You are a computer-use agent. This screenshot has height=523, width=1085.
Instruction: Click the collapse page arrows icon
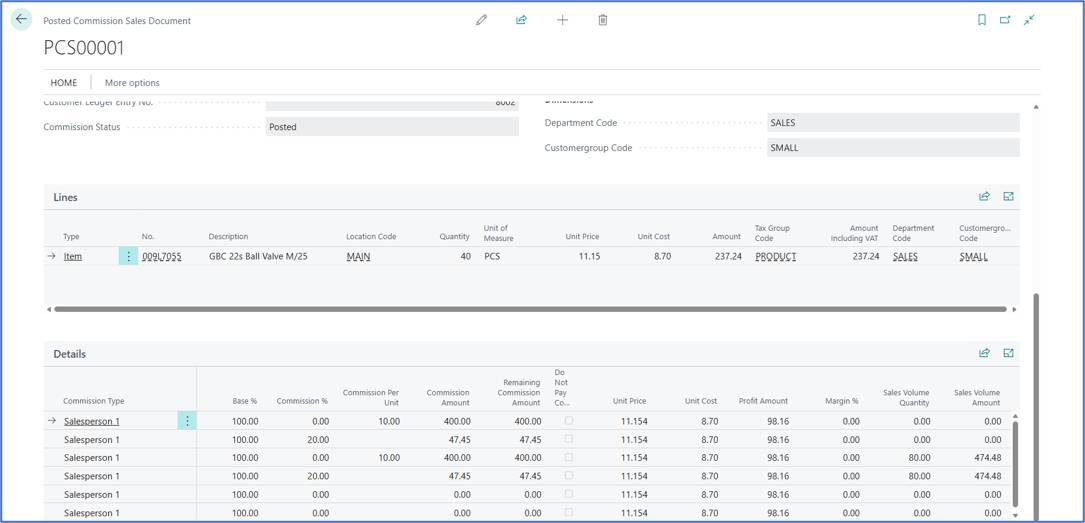[1030, 20]
